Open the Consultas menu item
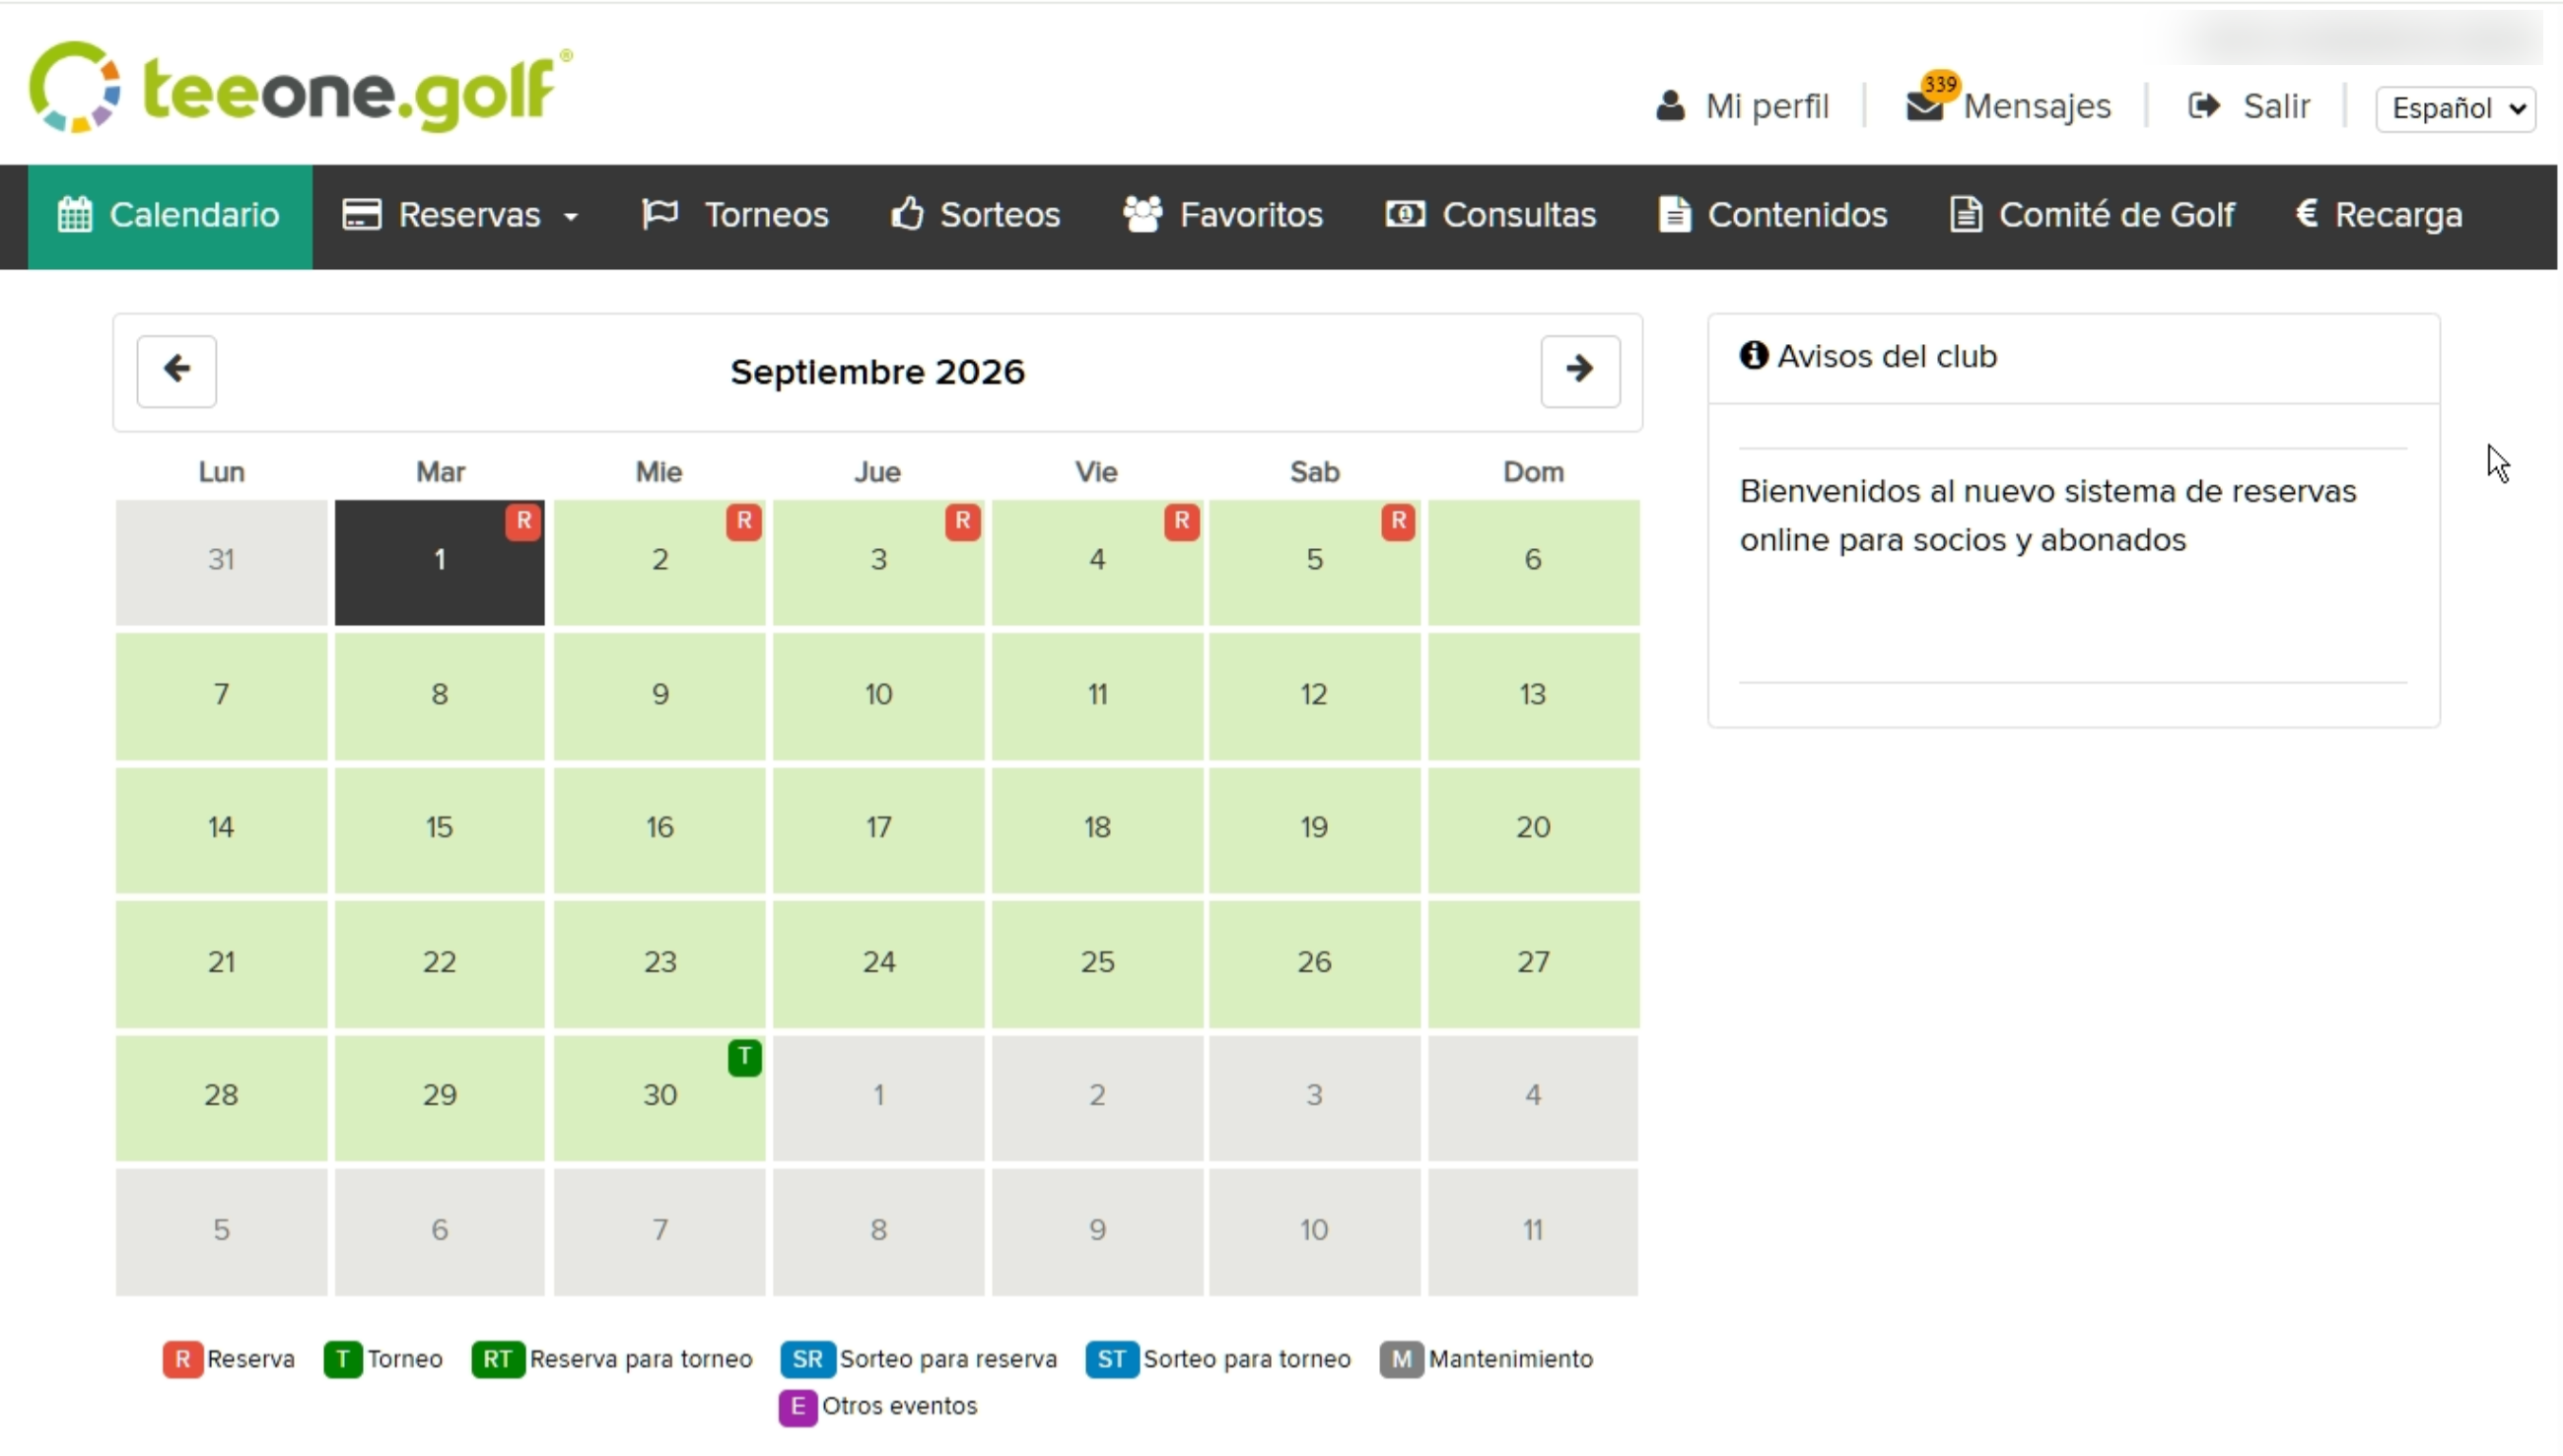 tap(1490, 215)
